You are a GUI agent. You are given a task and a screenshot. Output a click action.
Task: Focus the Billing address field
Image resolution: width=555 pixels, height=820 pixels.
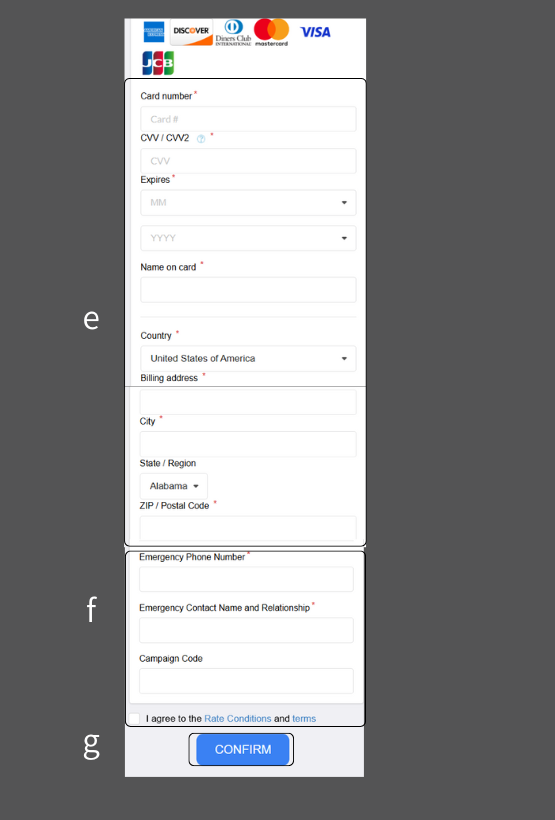248,402
